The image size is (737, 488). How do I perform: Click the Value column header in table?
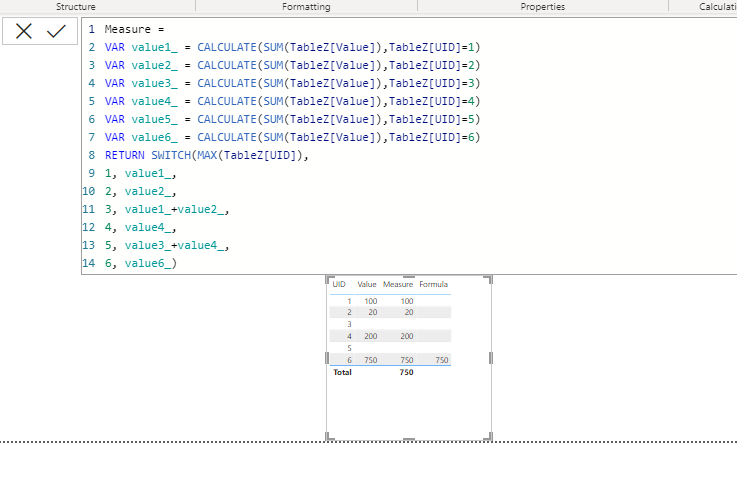367,284
